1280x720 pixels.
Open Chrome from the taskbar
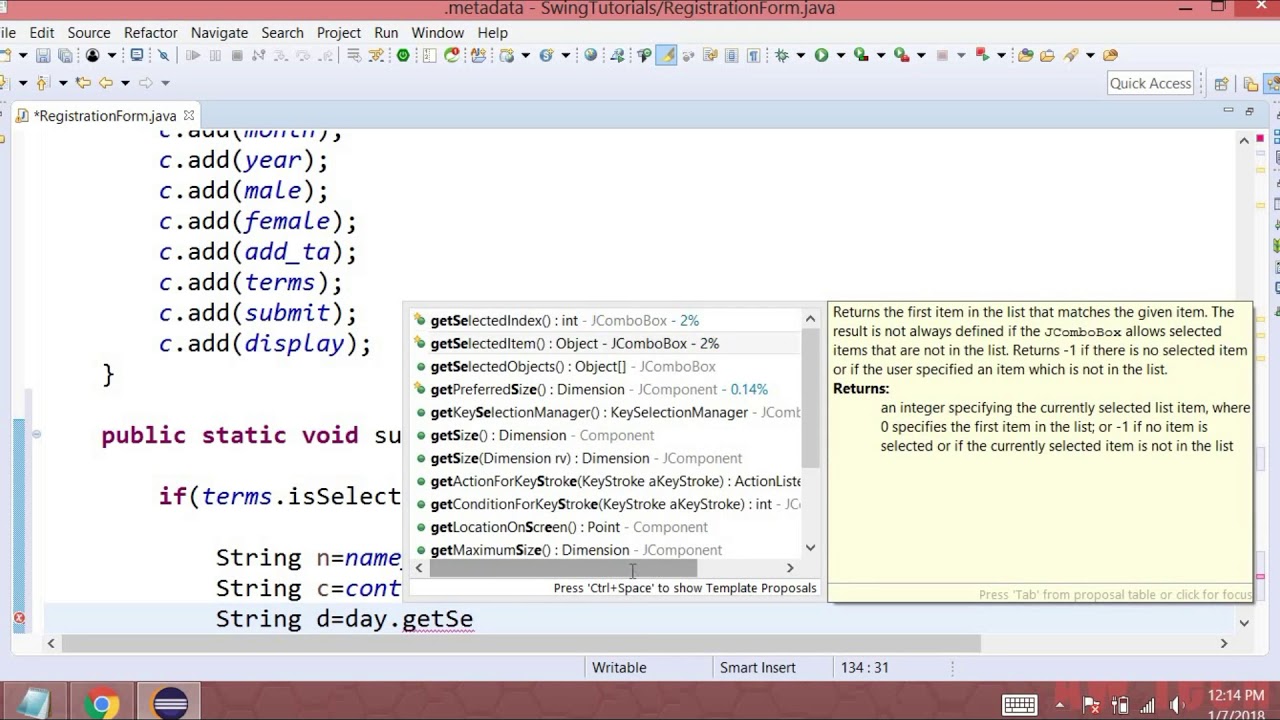point(101,704)
